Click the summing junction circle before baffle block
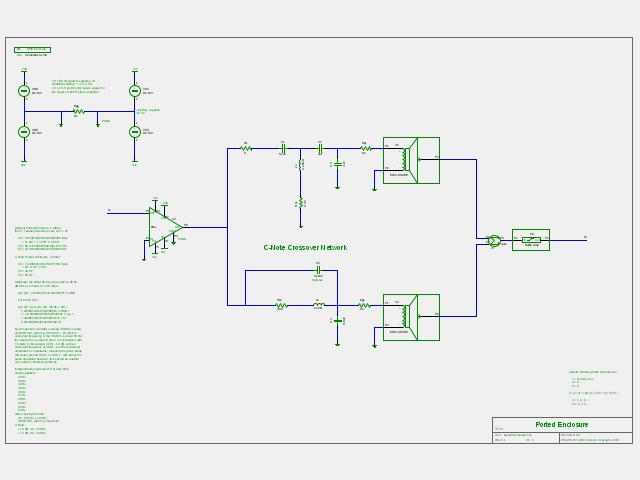Image resolution: width=640 pixels, height=480 pixels. coord(494,241)
